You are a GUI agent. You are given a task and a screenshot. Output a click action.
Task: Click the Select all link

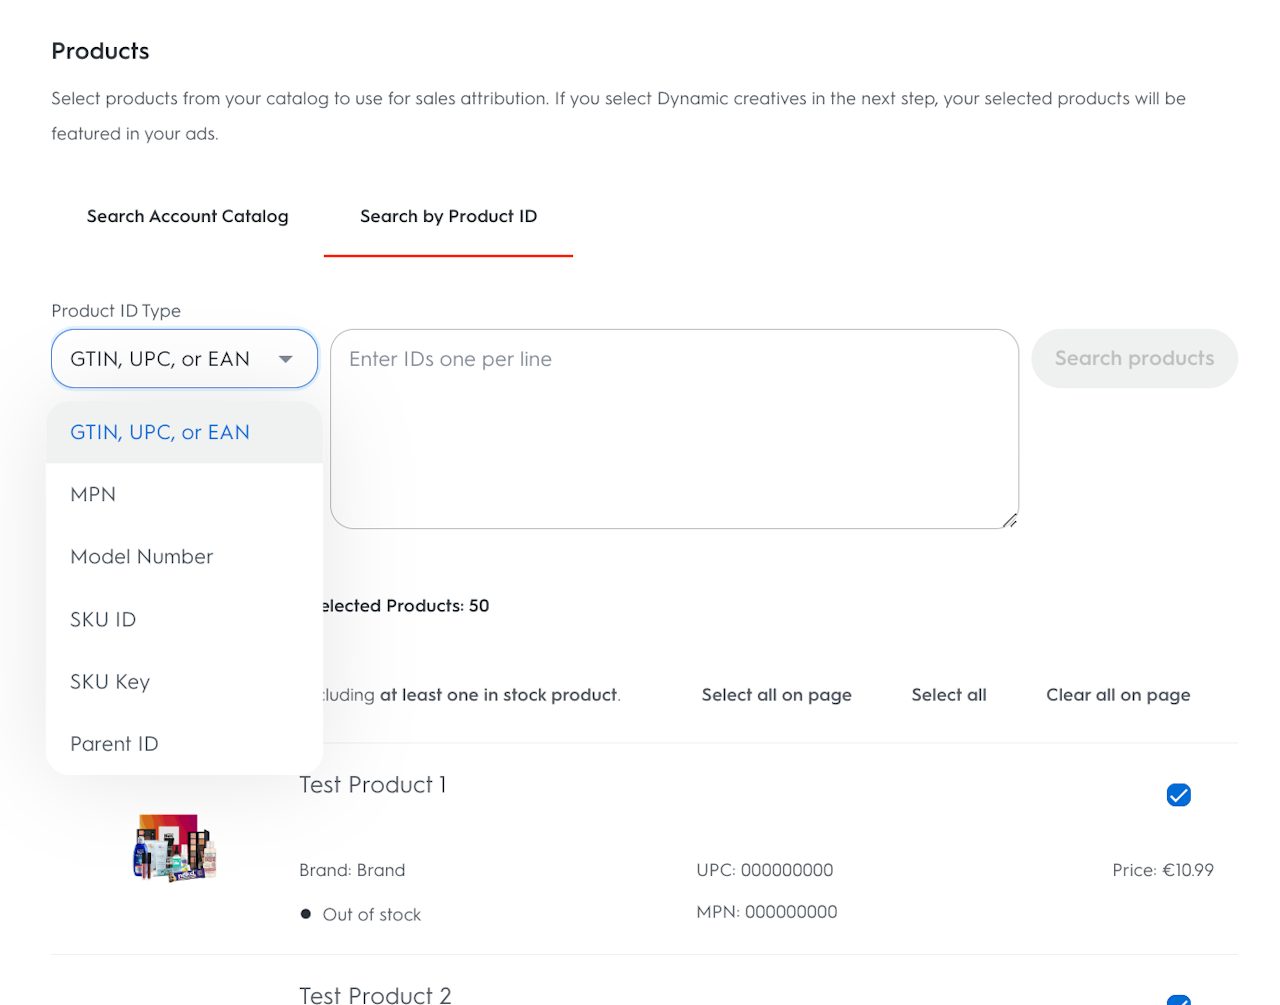(948, 695)
